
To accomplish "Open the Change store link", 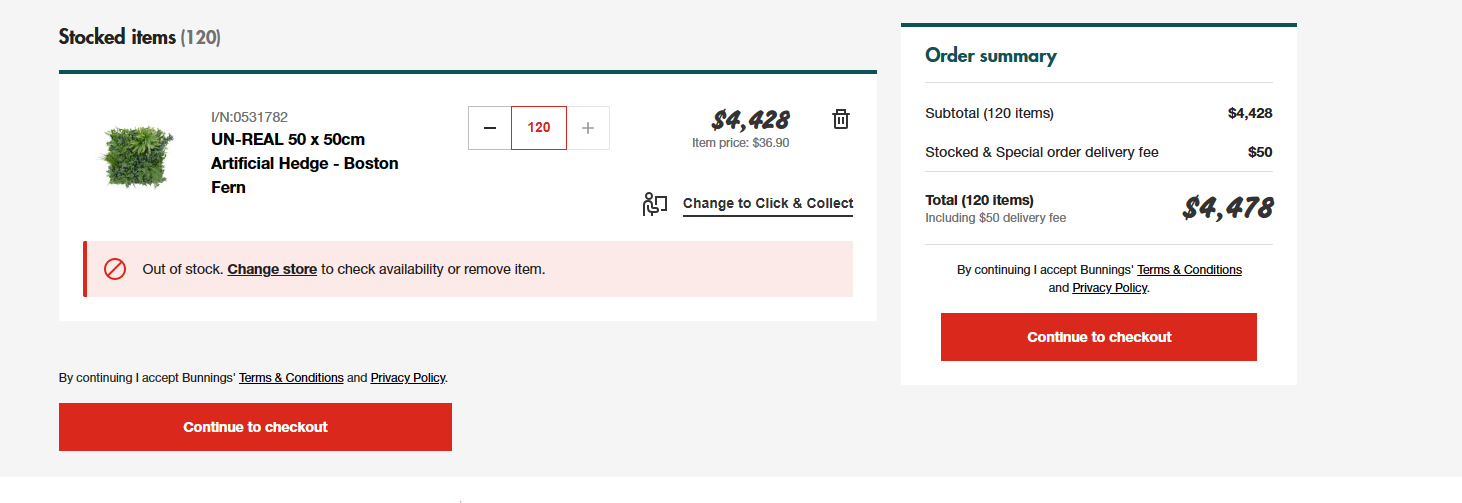I will click(272, 269).
